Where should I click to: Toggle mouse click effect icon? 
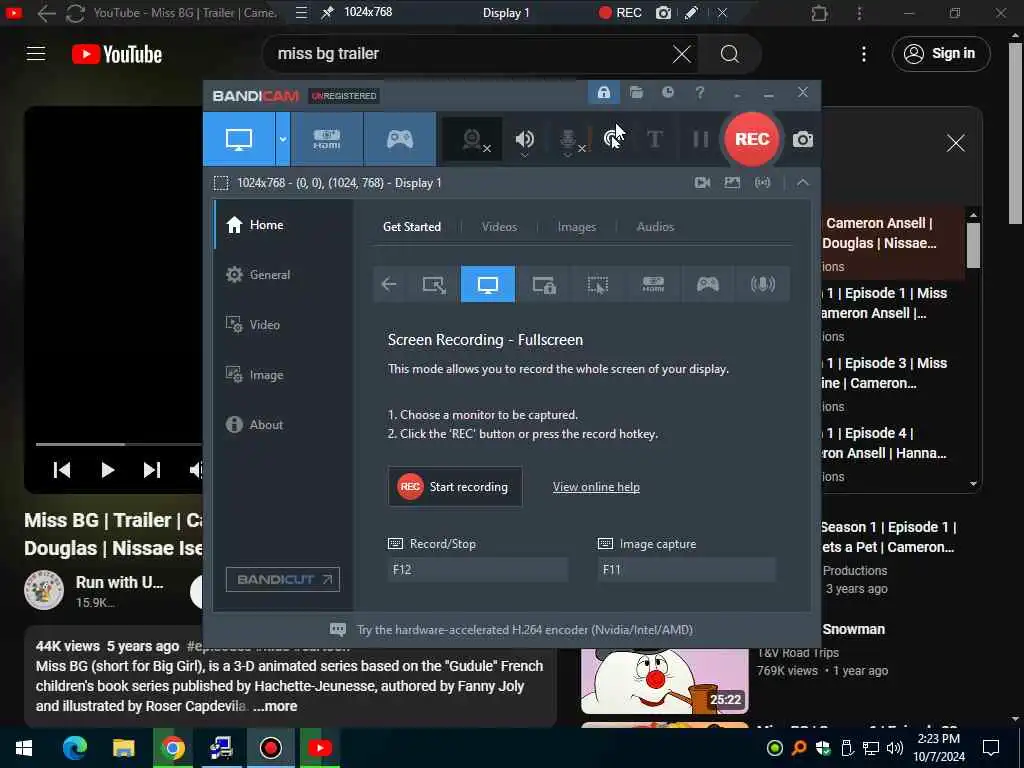[x=612, y=139]
